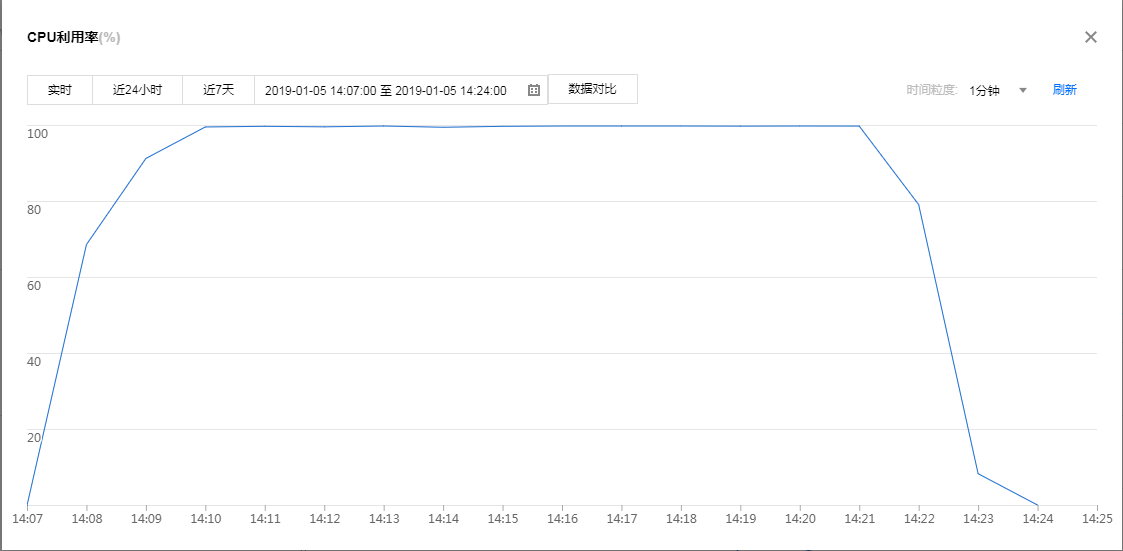Click the data point at 14:17 on the line
Screen dimensions: 1123x551
[x=622, y=126]
